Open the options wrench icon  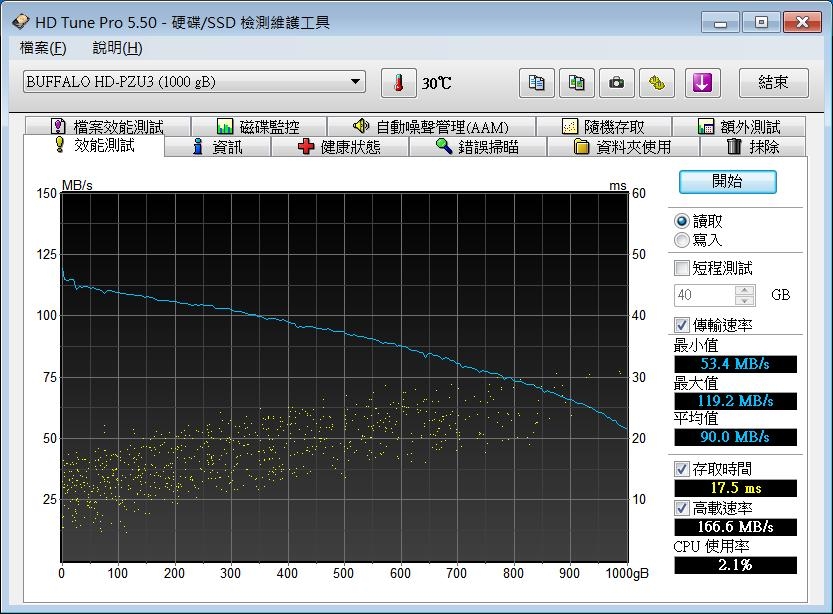click(x=657, y=83)
